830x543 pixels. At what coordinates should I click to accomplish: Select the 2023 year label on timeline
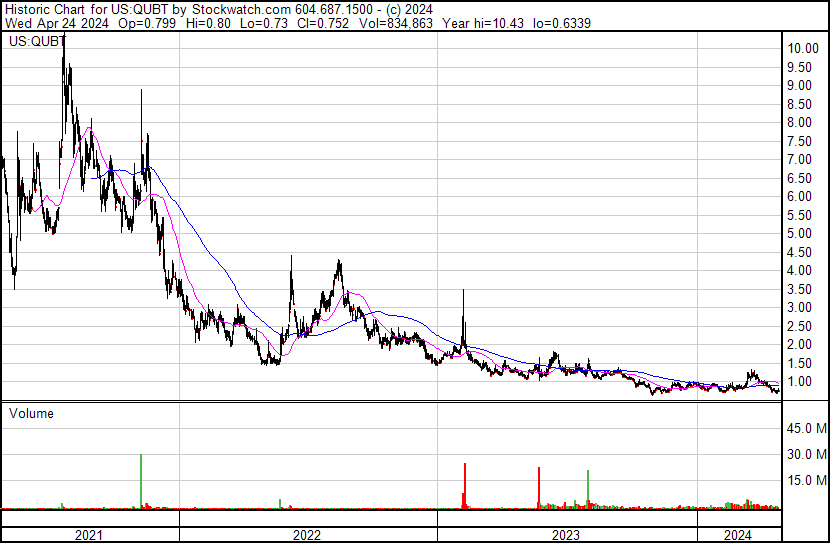coord(566,534)
